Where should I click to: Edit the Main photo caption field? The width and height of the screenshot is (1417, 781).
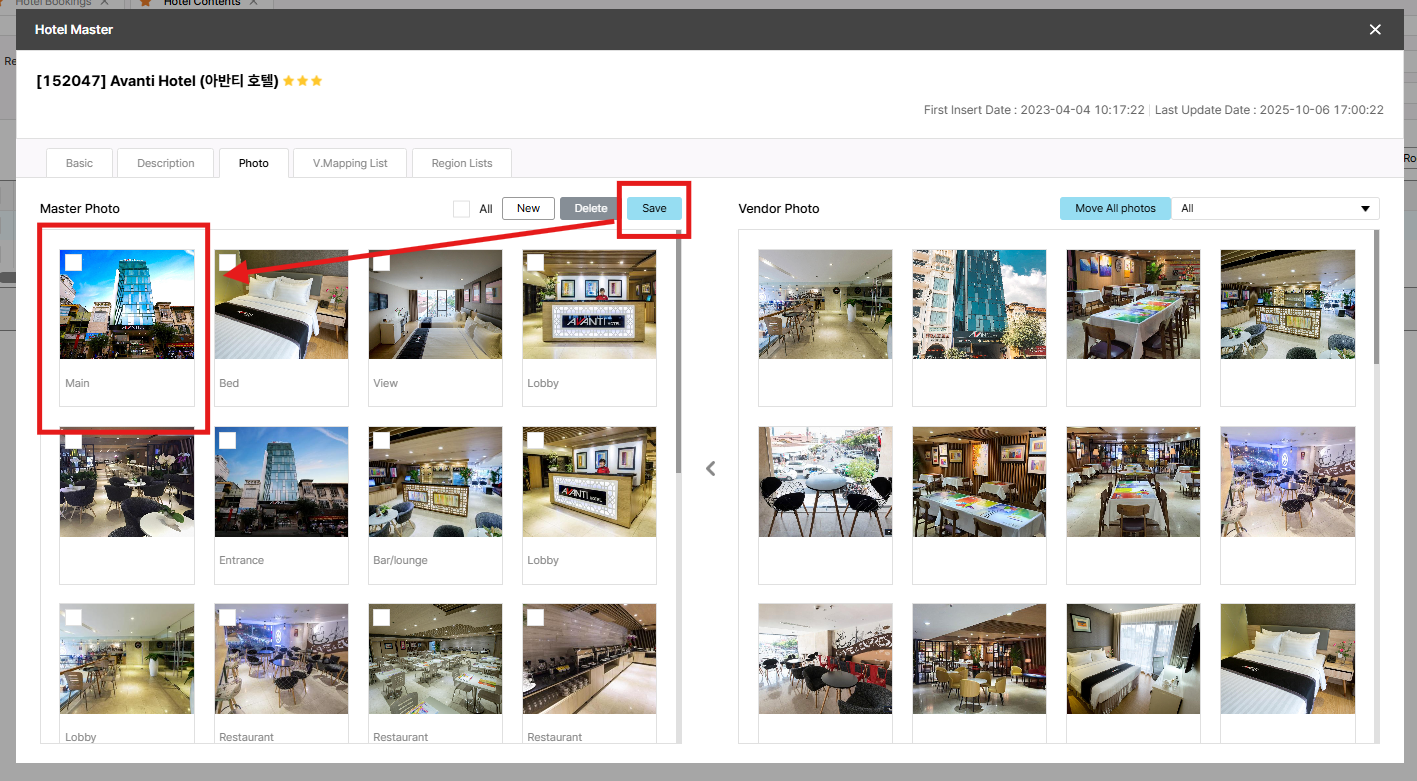127,383
